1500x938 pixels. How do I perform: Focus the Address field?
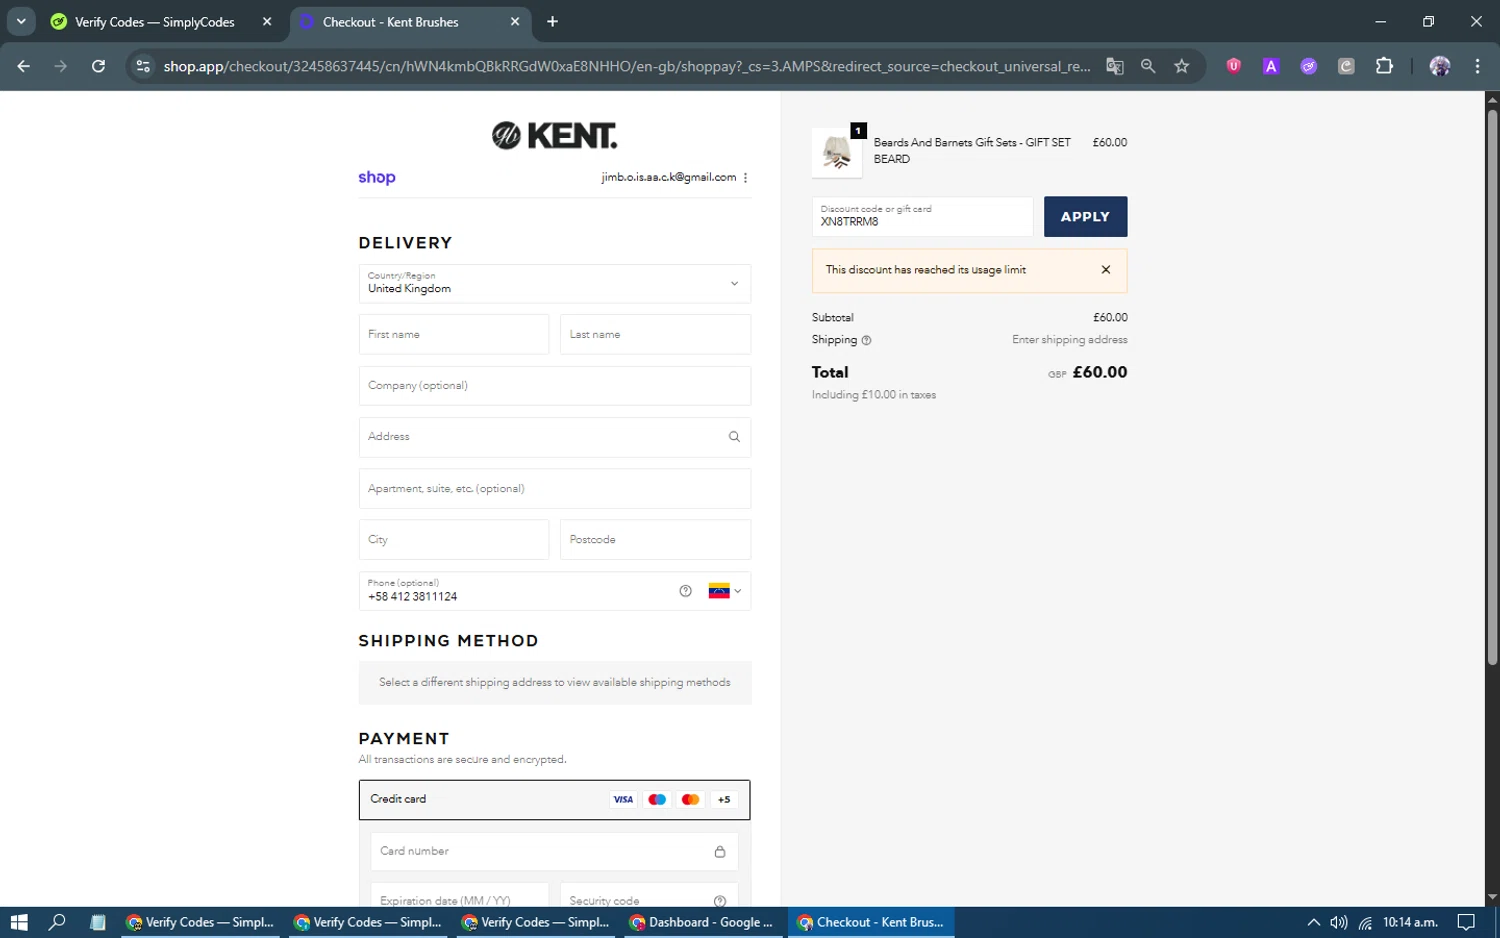point(554,437)
